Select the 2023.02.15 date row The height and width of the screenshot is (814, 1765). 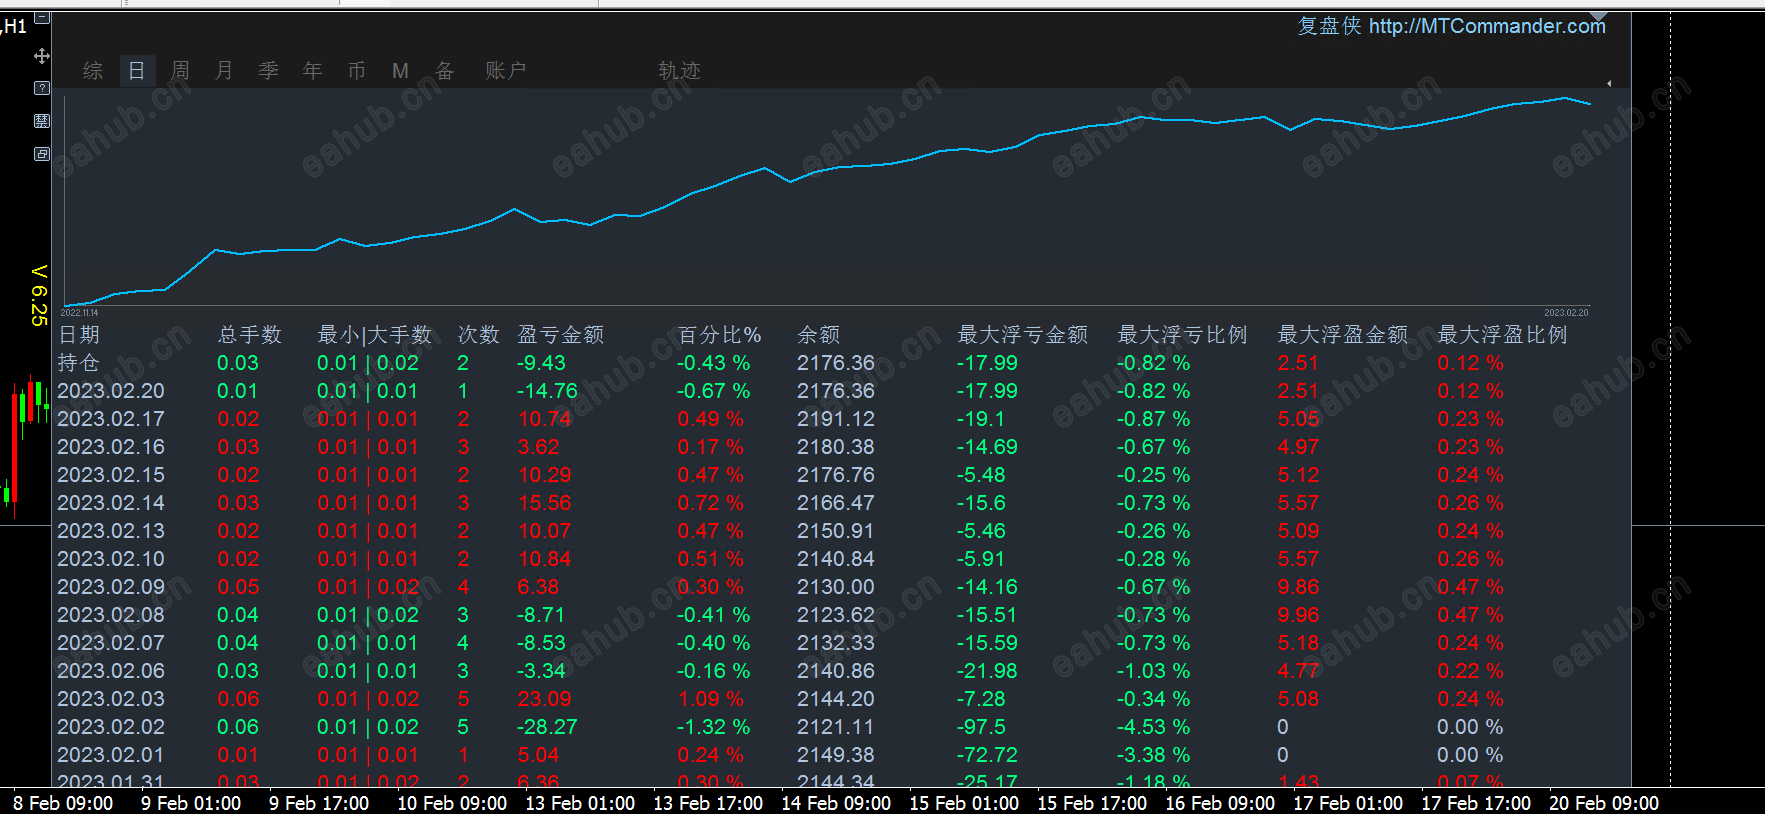click(111, 475)
